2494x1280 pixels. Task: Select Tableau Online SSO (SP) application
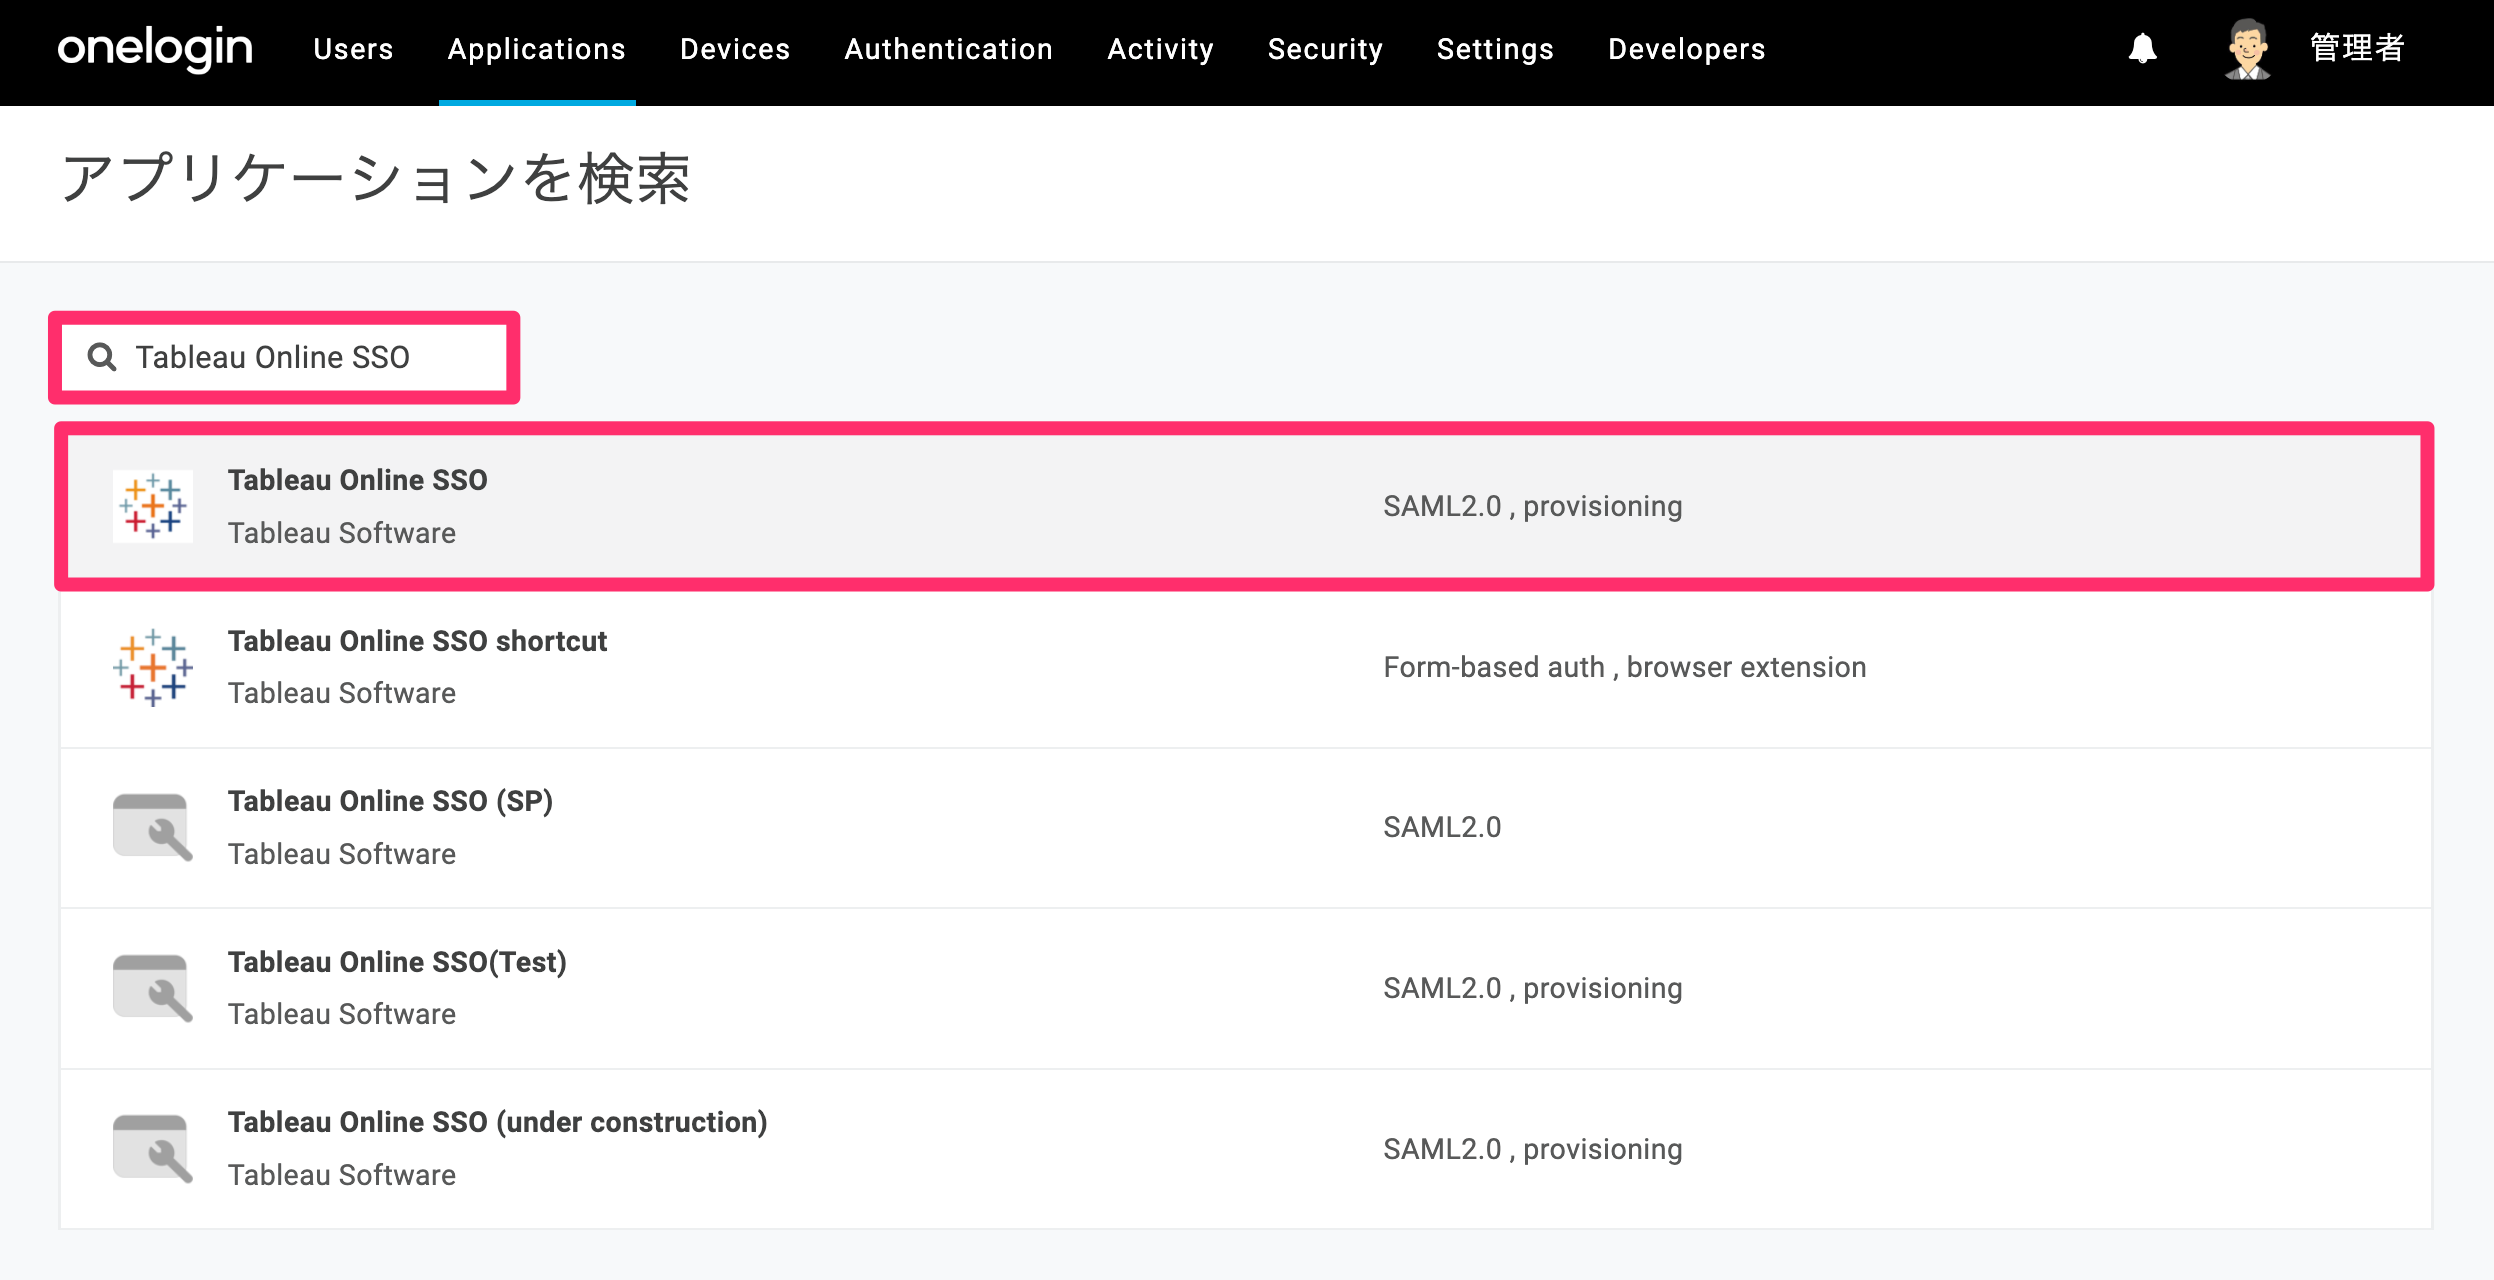(x=1245, y=827)
